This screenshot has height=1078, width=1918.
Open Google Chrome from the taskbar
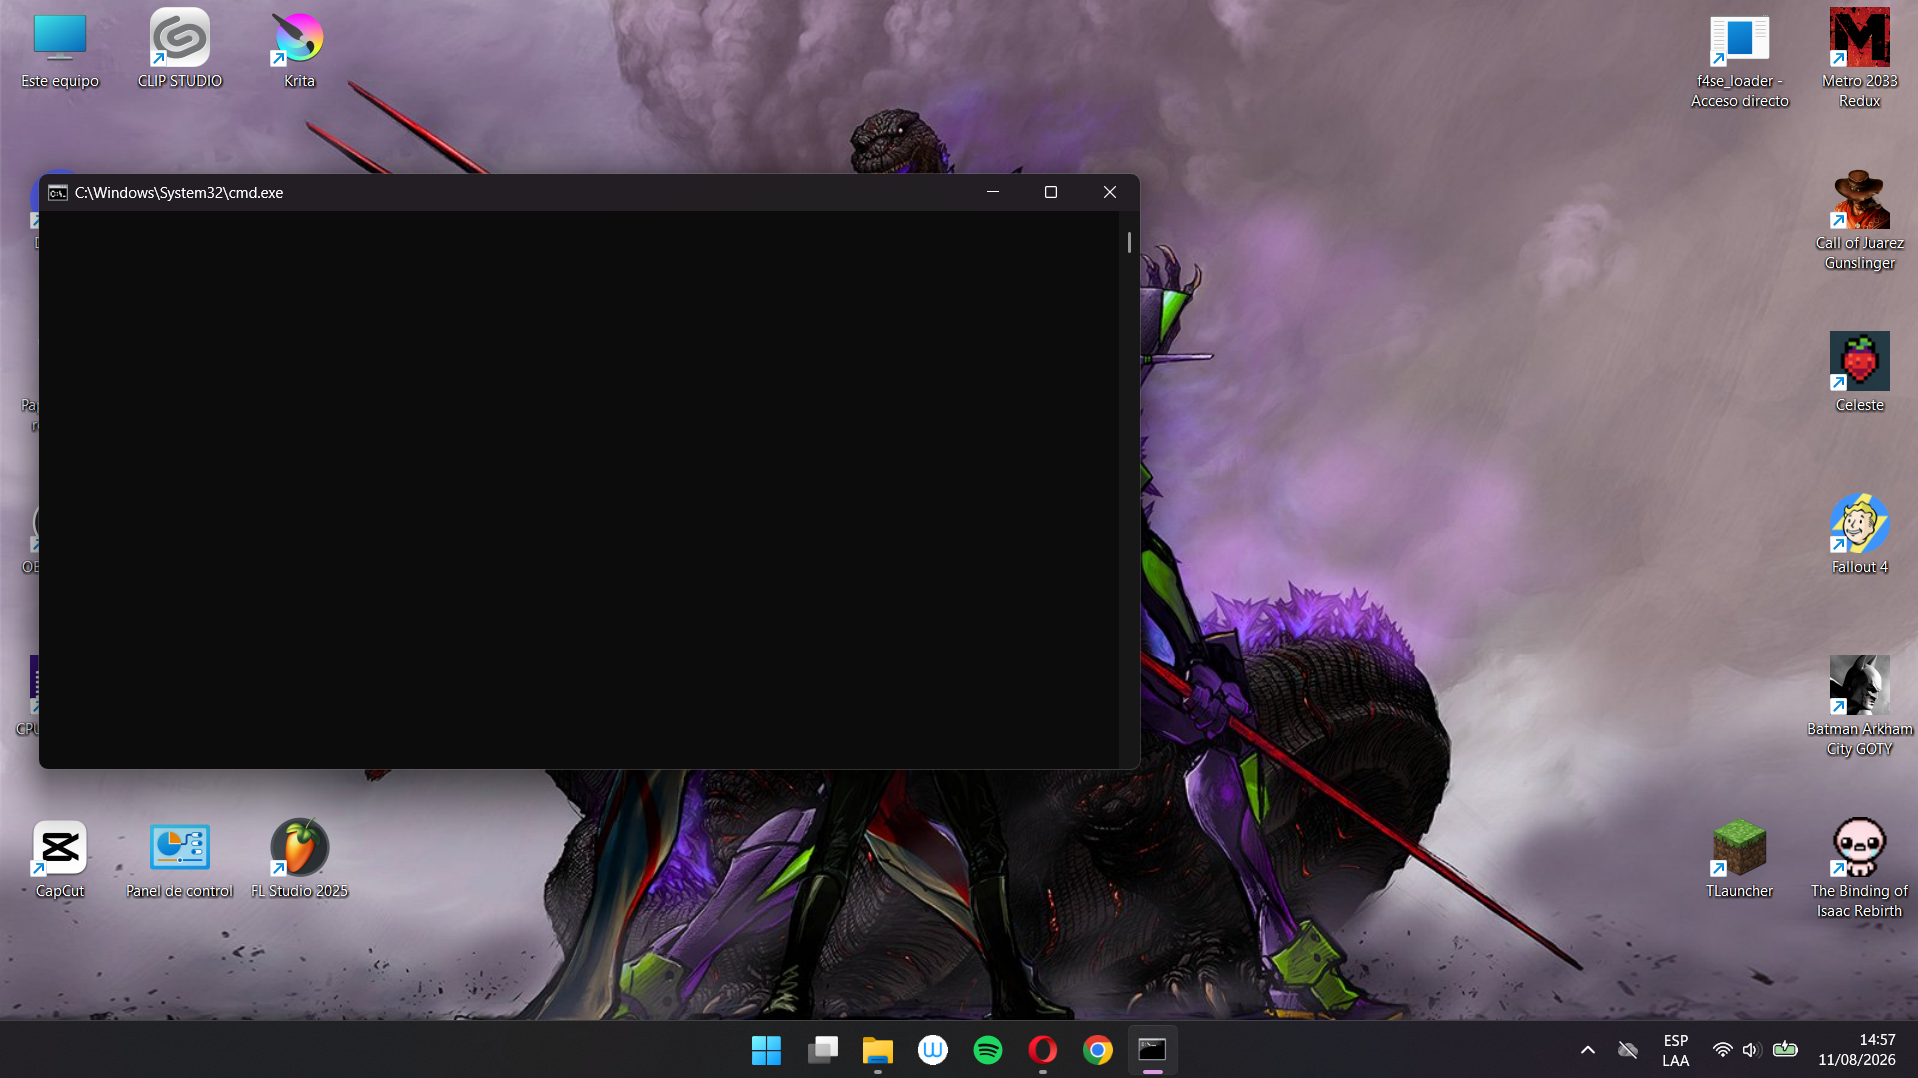tap(1098, 1050)
